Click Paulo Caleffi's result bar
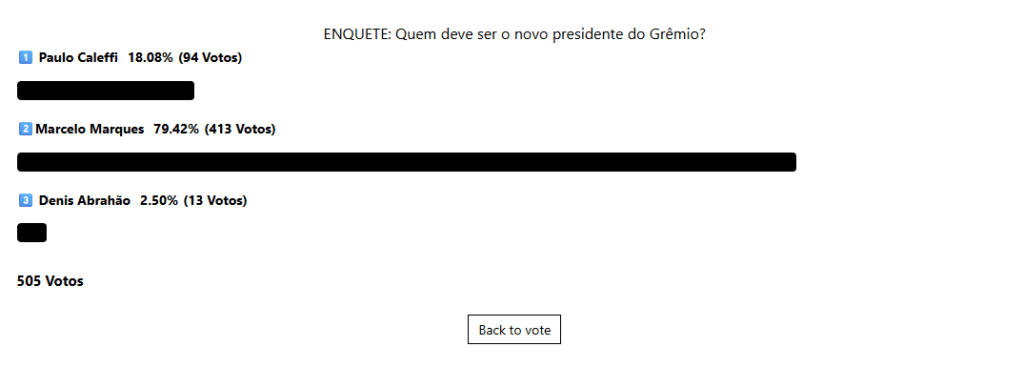 click(106, 91)
